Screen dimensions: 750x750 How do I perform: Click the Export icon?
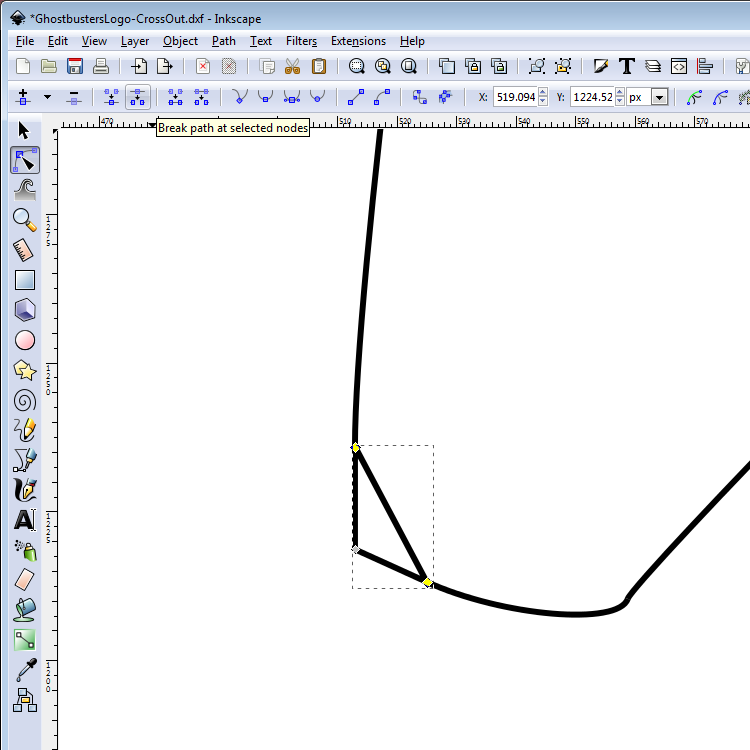coord(165,66)
